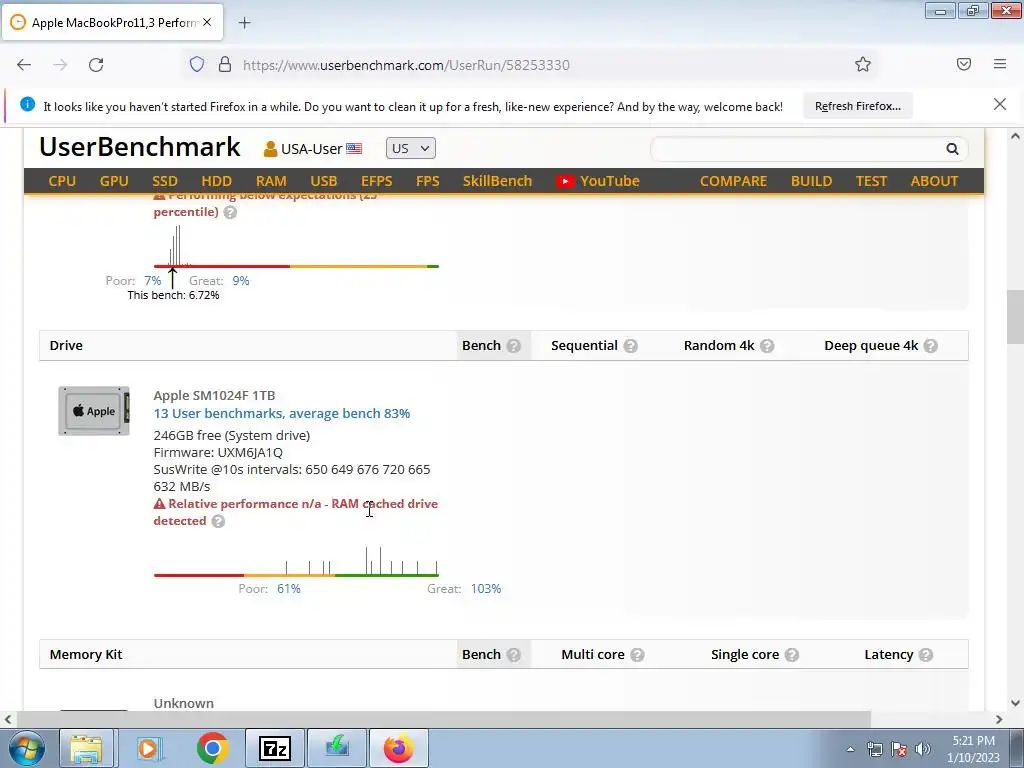The height and width of the screenshot is (768, 1024).
Task: Open the USB menu item
Action: (x=324, y=181)
